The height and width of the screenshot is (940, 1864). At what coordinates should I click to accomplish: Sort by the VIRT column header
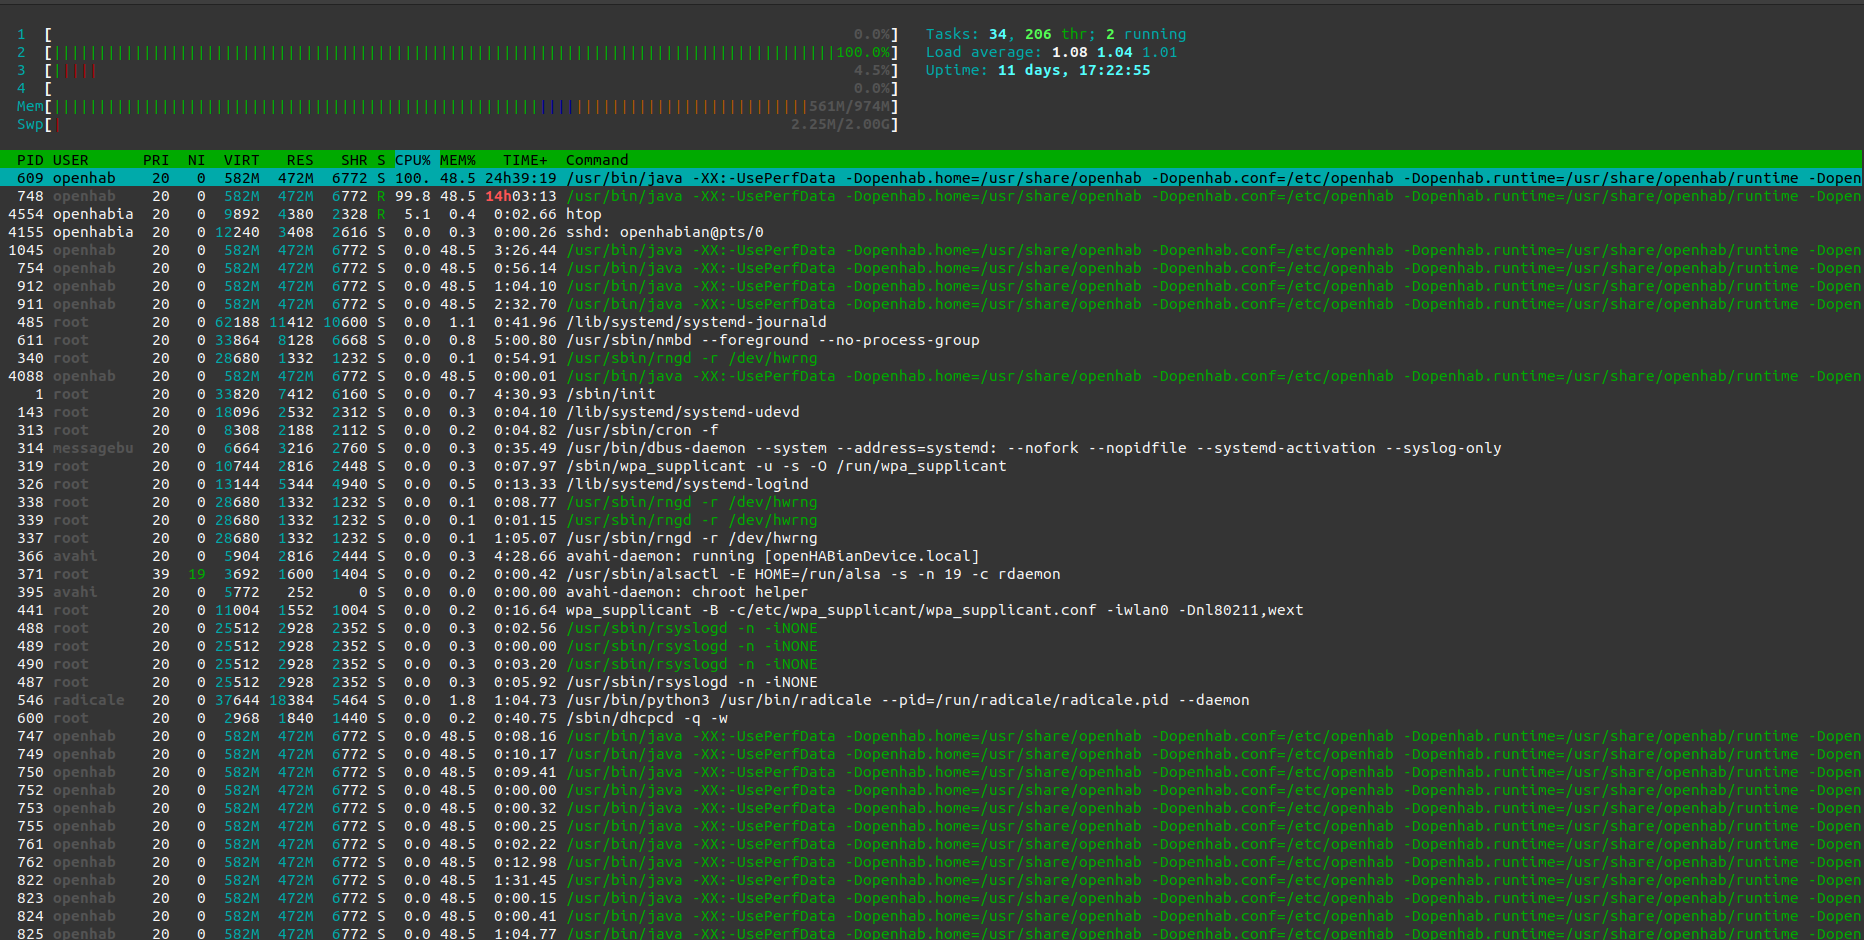[x=241, y=160]
